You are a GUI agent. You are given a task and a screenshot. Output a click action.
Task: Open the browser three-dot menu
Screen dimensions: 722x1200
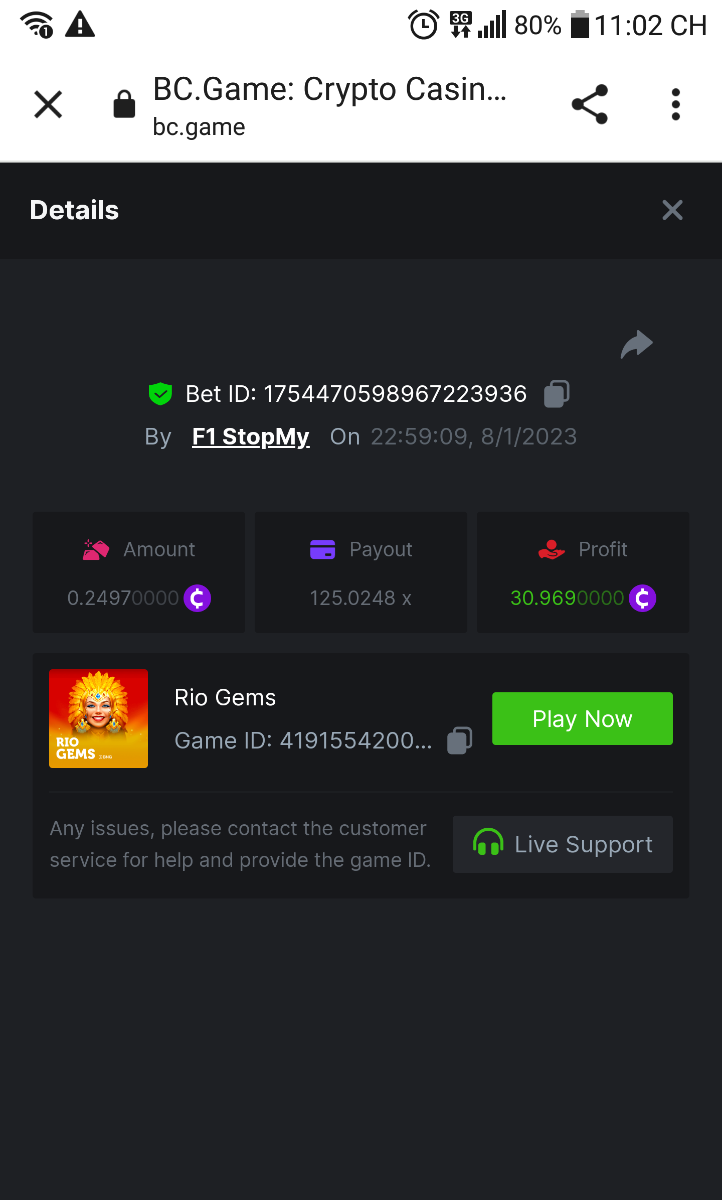(x=676, y=104)
